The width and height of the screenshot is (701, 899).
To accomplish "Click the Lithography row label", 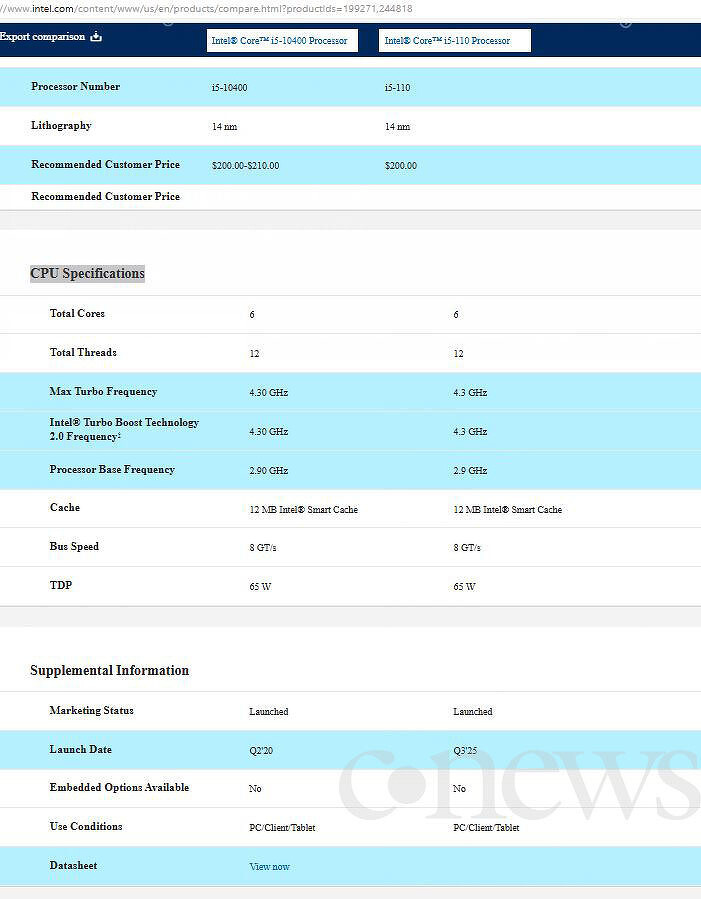I will pyautogui.click(x=61, y=126).
